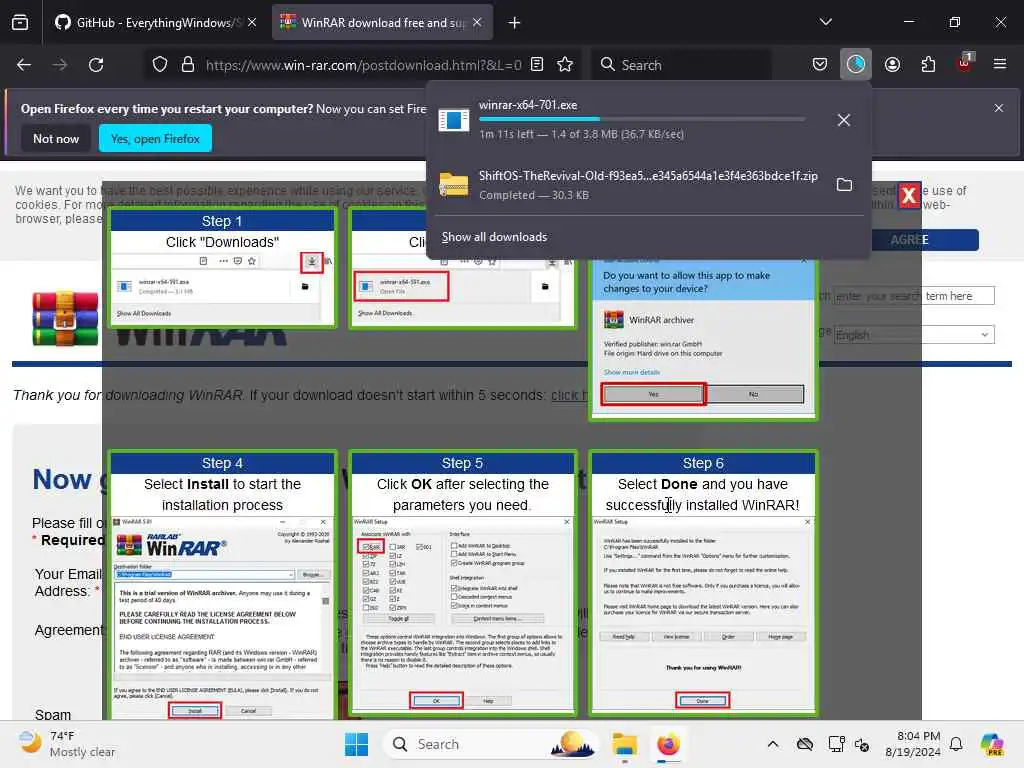Click the WinRAR books logo

pyautogui.click(x=65, y=319)
